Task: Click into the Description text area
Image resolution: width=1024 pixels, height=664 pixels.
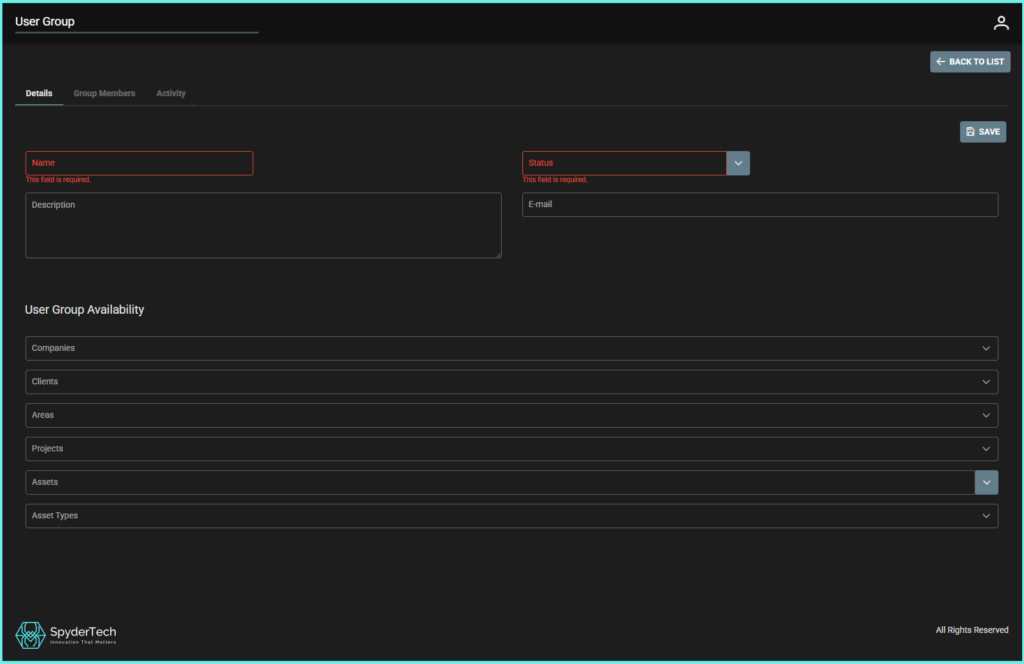Action: pyautogui.click(x=263, y=225)
